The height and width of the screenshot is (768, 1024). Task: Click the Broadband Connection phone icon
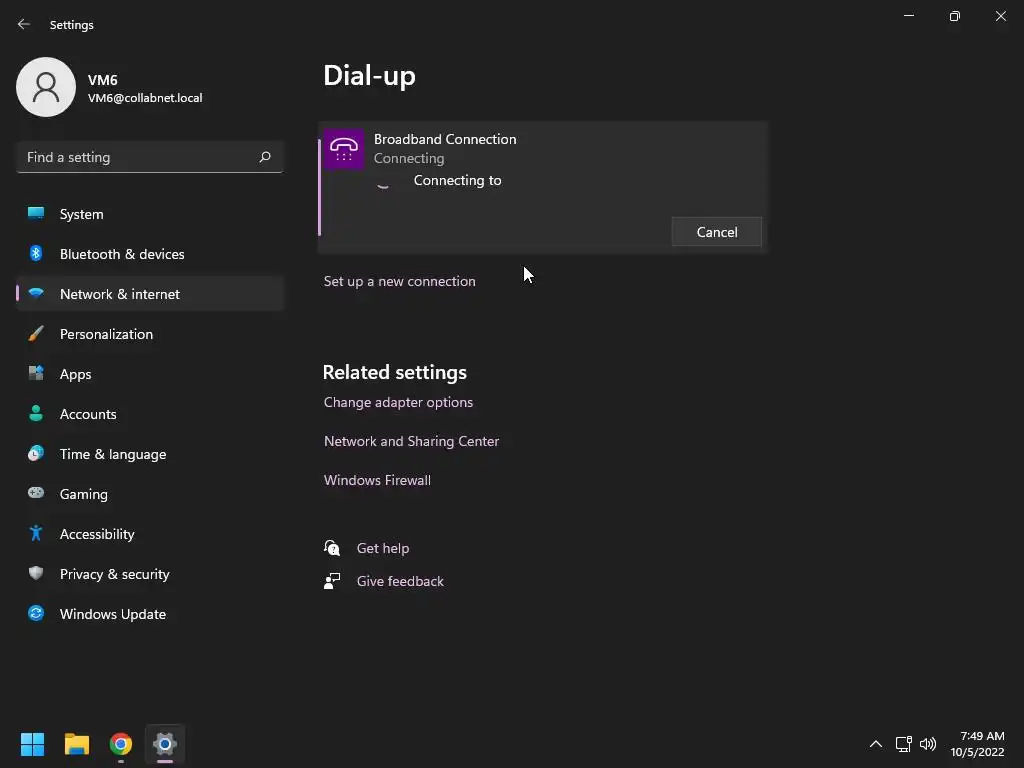(344, 149)
